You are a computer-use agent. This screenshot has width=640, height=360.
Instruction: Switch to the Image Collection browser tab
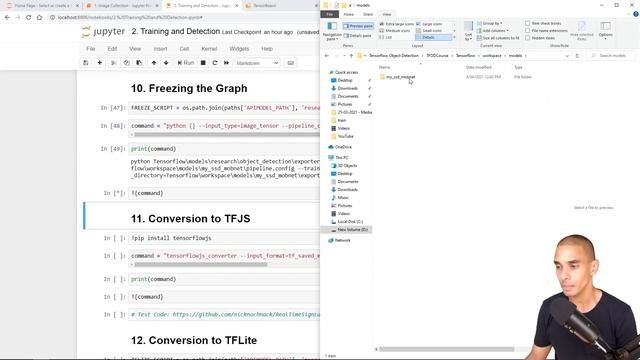(x=122, y=6)
